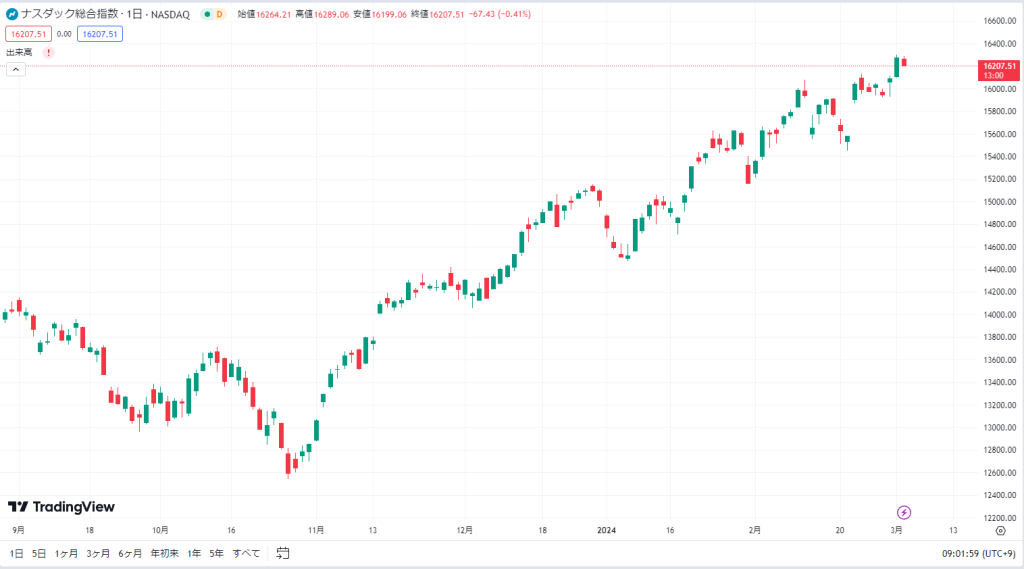Click the red sell price 16207.51 button
Screen dimensions: 1024x569
[29, 34]
